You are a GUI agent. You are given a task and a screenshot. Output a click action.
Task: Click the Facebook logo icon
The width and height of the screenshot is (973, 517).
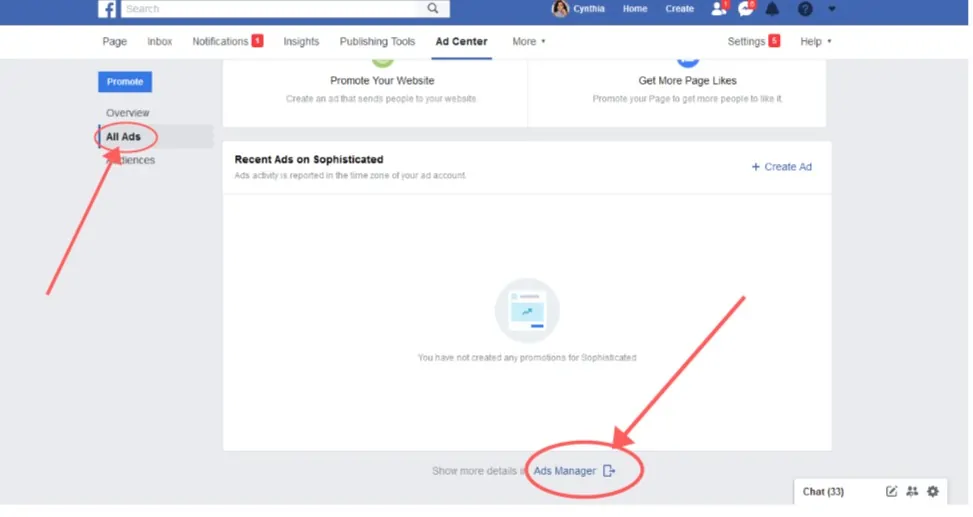click(107, 9)
